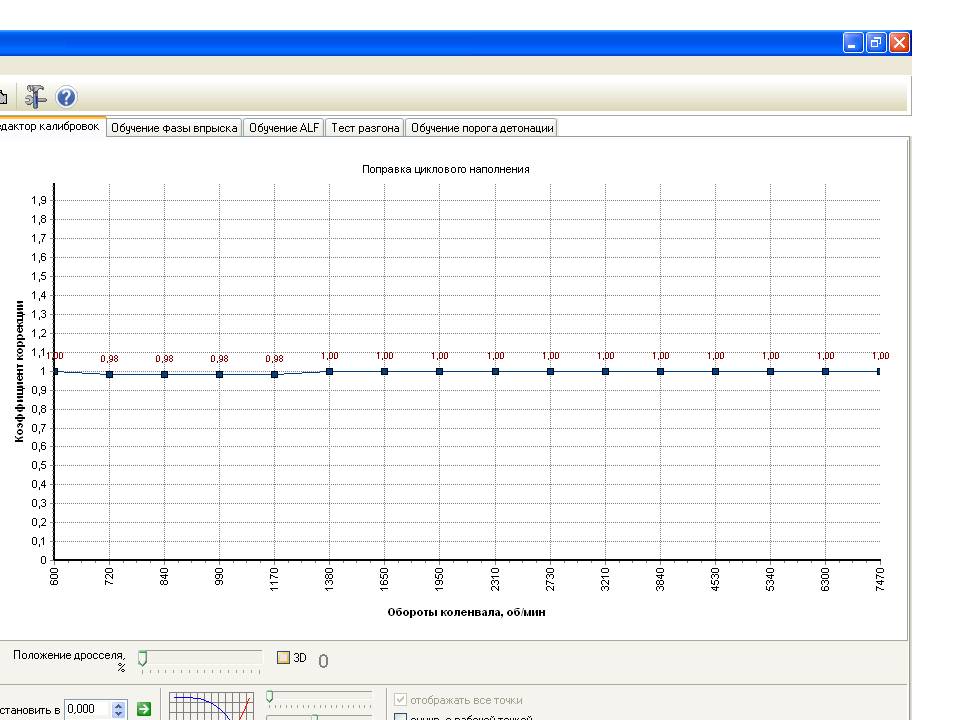
Task: Select the graph point at 600 rpm
Action: 55,372
